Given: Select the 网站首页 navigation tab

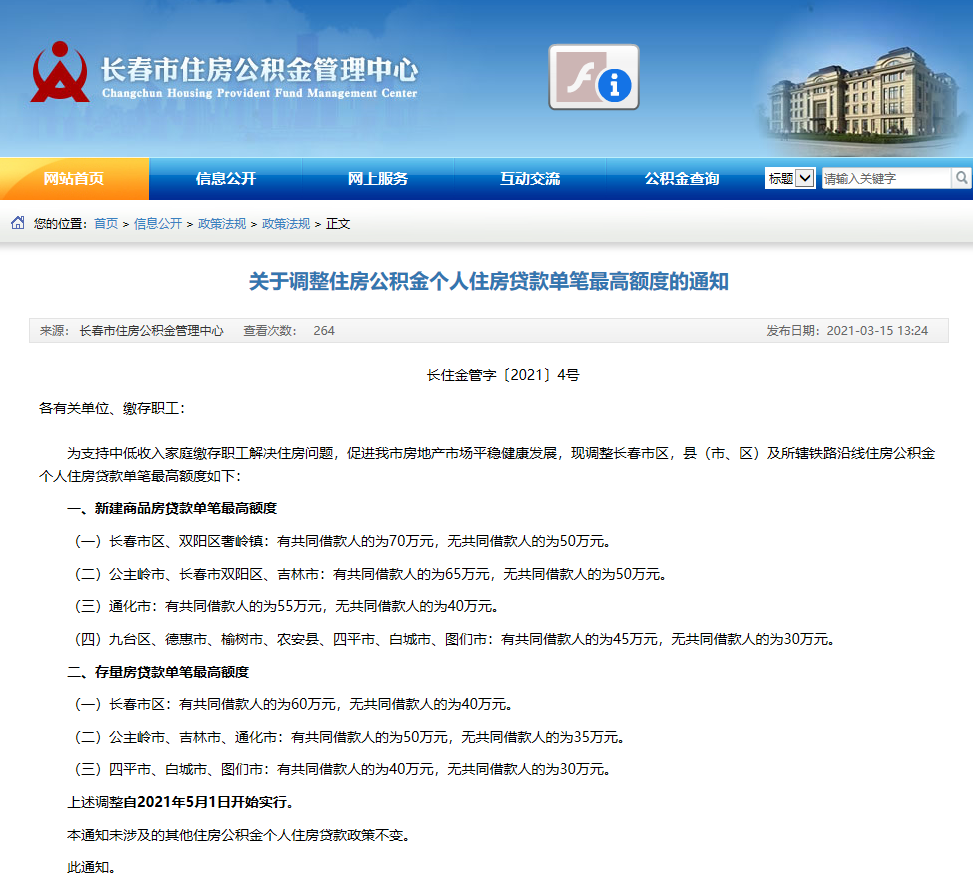Looking at the screenshot, I should coord(72,177).
